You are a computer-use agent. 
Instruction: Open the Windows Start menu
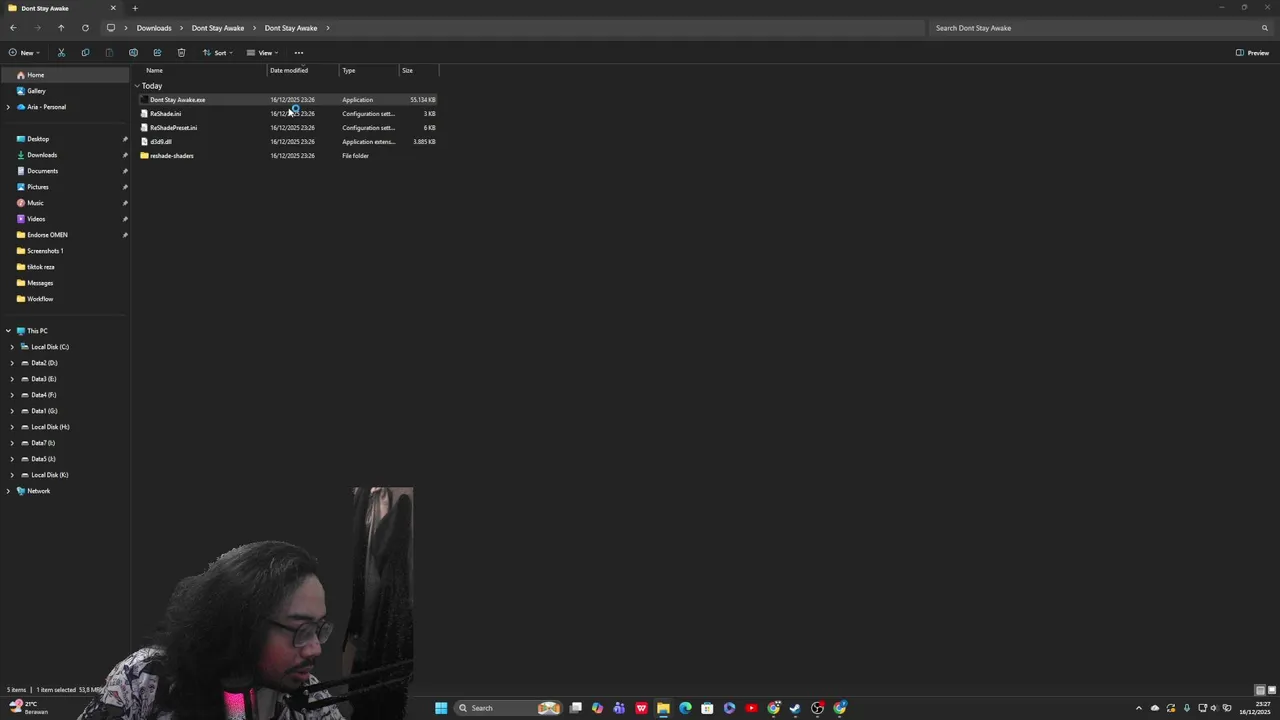[441, 708]
